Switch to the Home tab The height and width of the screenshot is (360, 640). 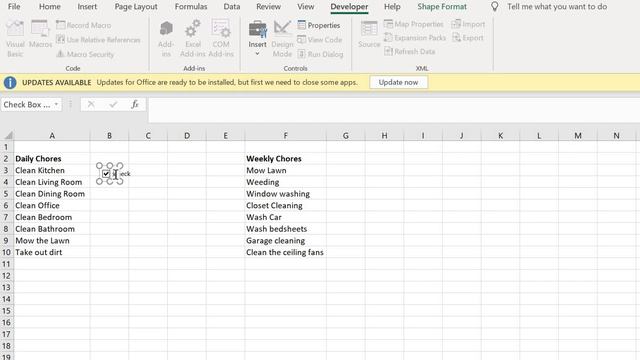(50, 7)
